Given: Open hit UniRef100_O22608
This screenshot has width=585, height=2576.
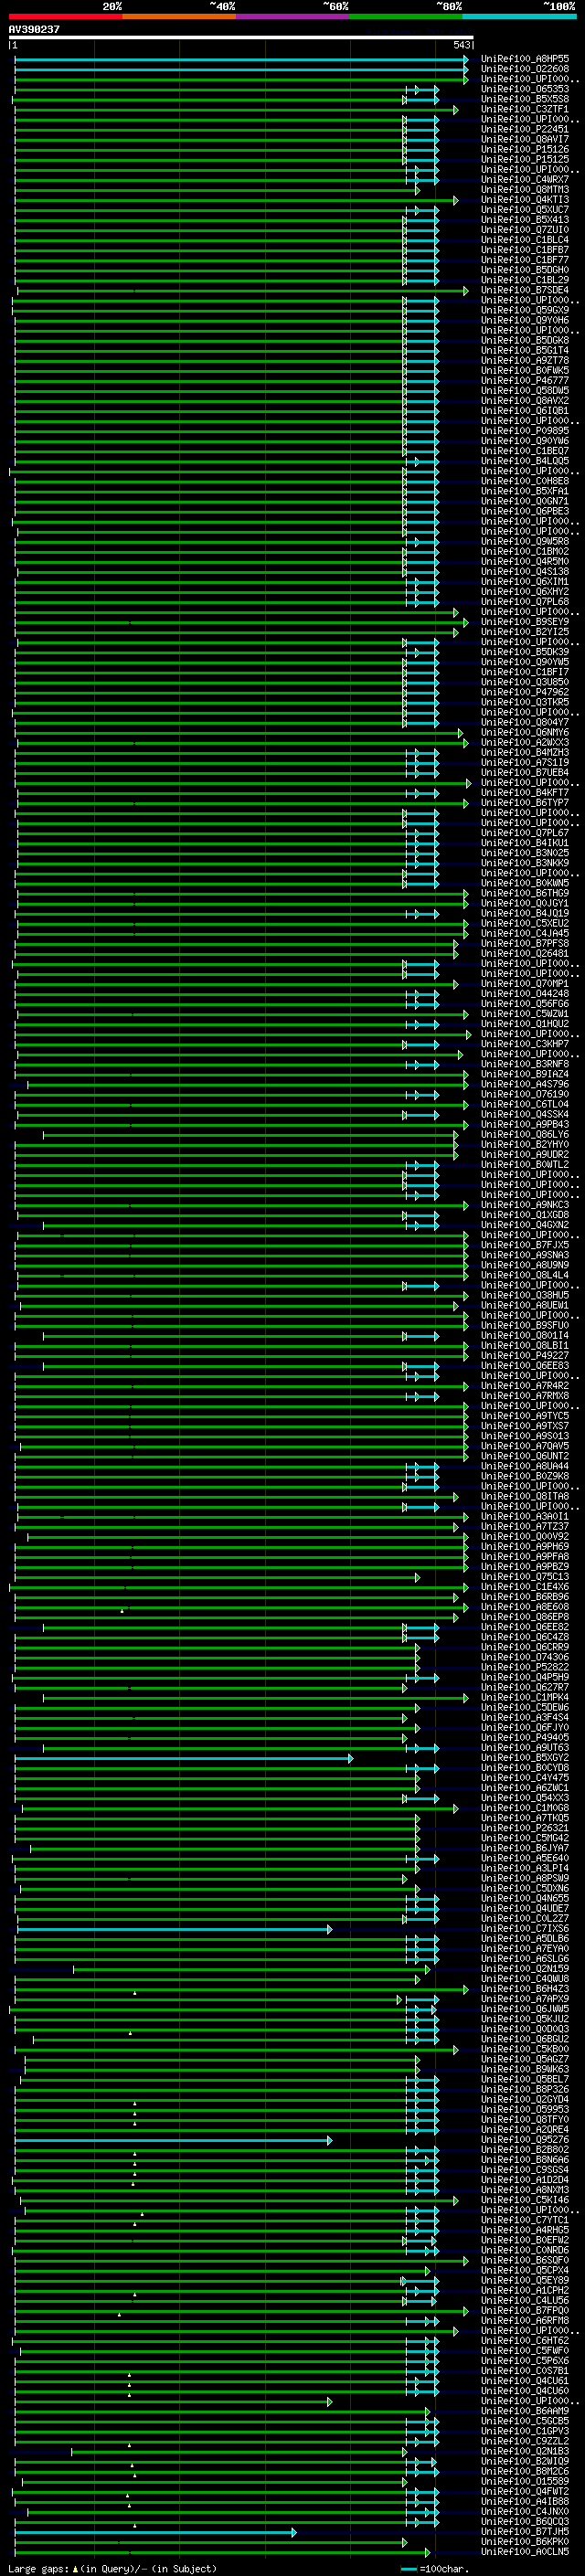Looking at the screenshot, I should tap(525, 69).
